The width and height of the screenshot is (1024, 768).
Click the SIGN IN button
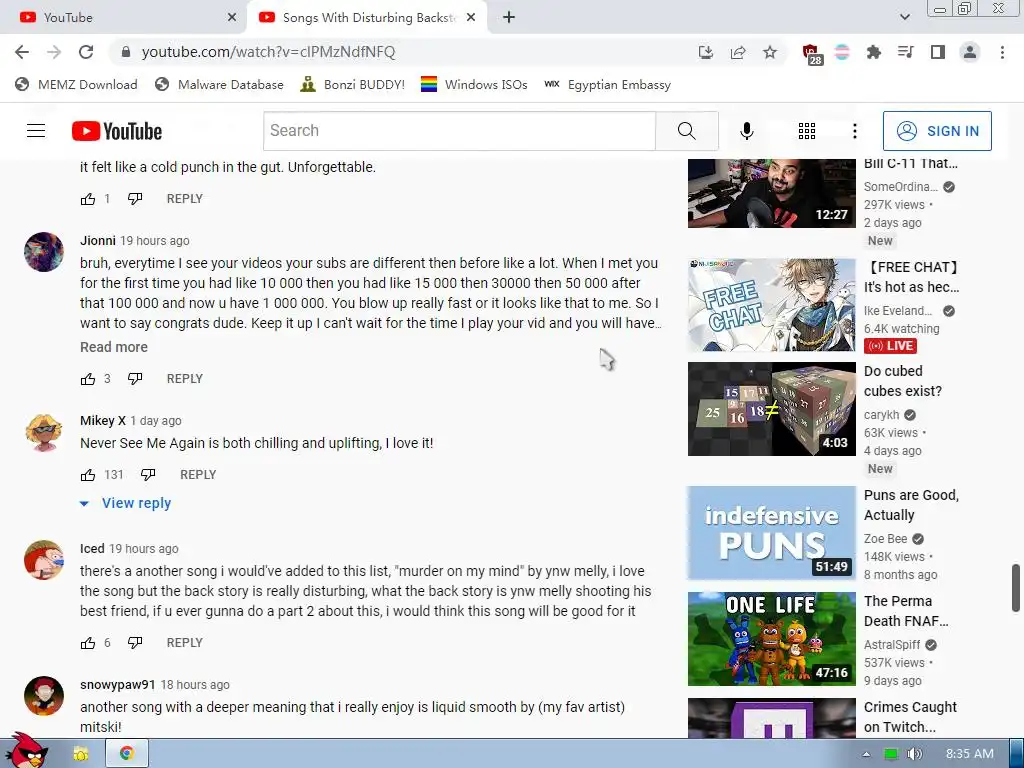point(937,131)
